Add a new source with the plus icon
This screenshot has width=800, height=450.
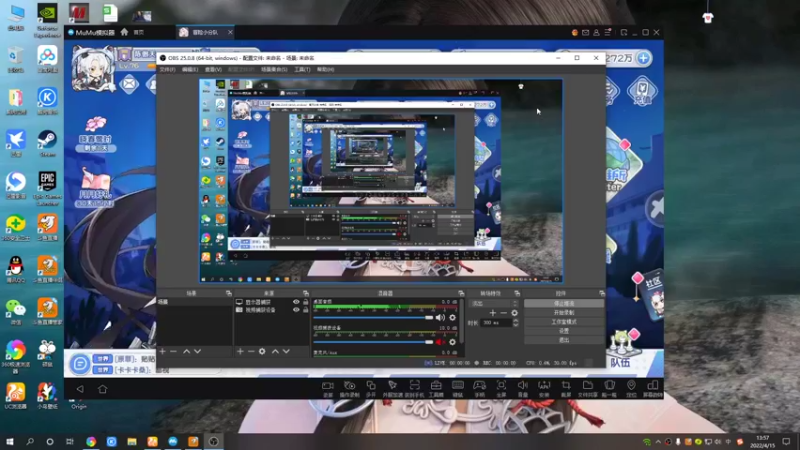click(240, 352)
